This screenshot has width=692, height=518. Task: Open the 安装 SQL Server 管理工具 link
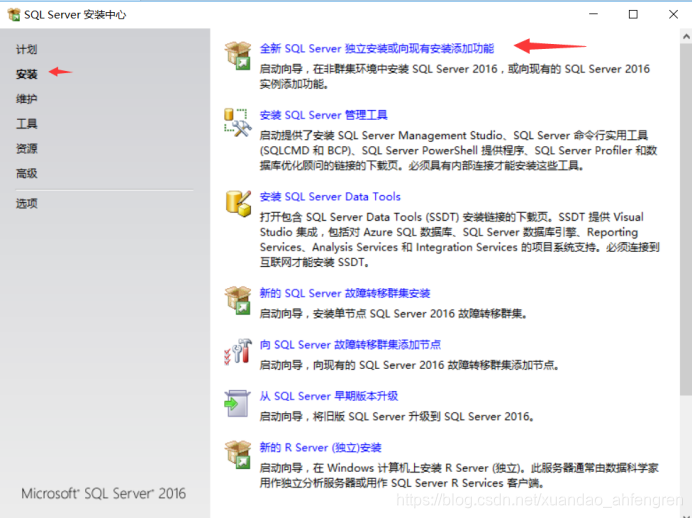click(323, 115)
